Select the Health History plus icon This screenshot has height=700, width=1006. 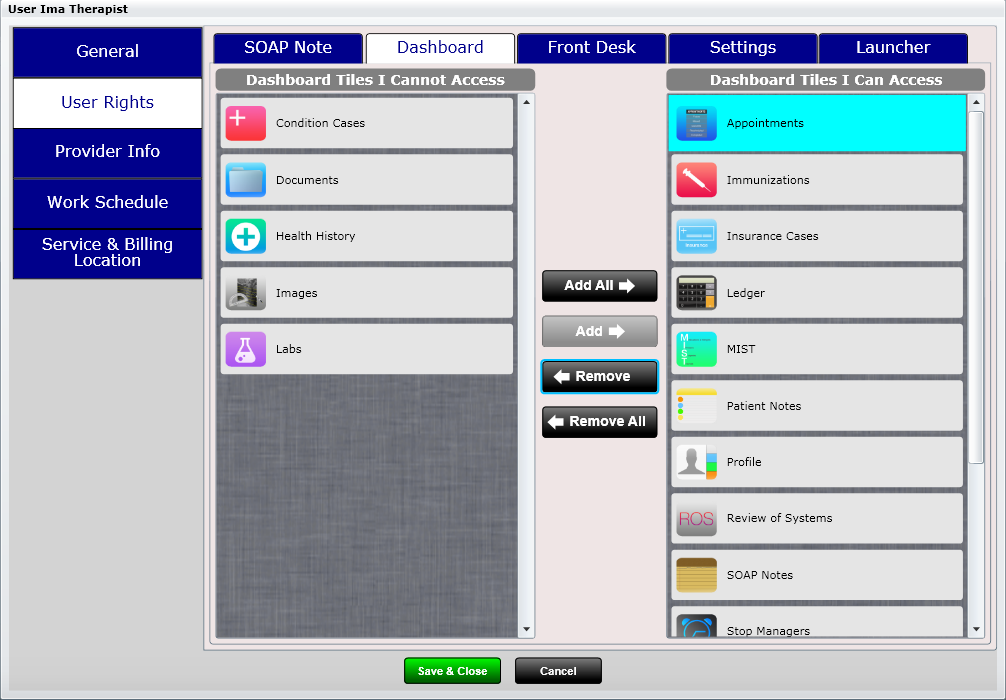245,236
